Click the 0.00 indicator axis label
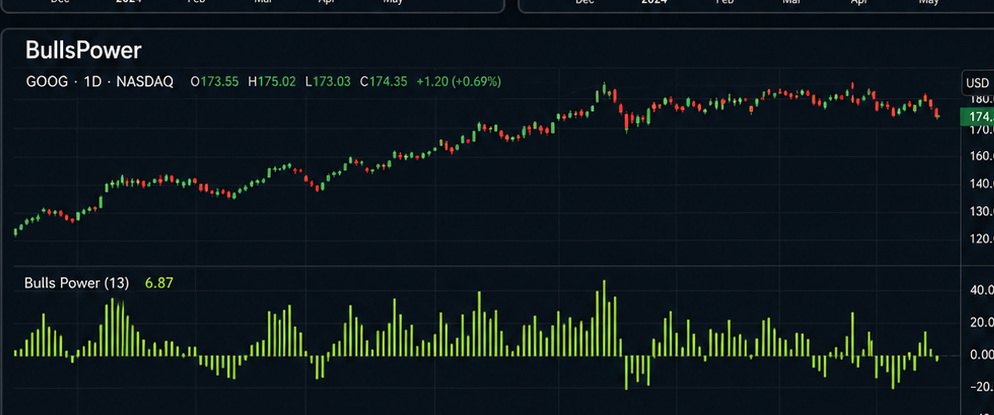The width and height of the screenshot is (994, 415). coord(981,355)
